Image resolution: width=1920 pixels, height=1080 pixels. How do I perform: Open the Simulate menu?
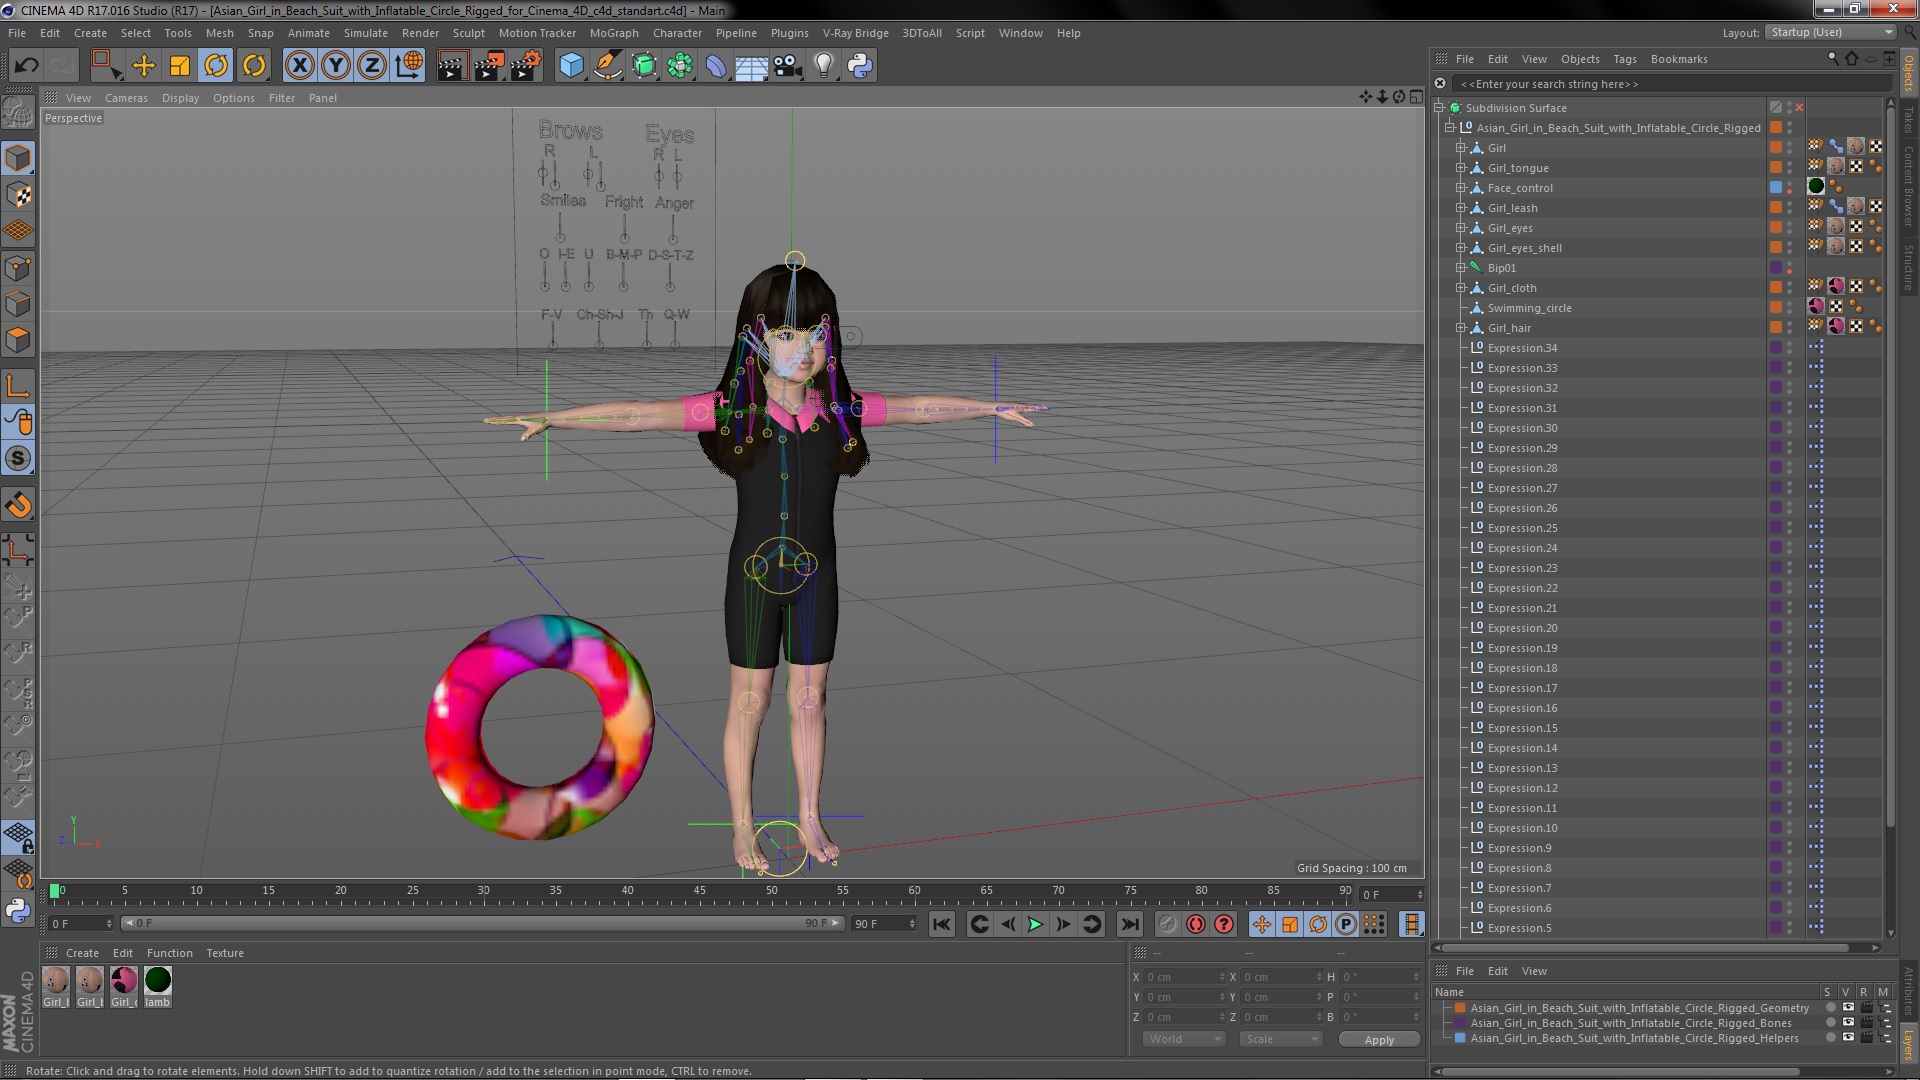(x=366, y=33)
